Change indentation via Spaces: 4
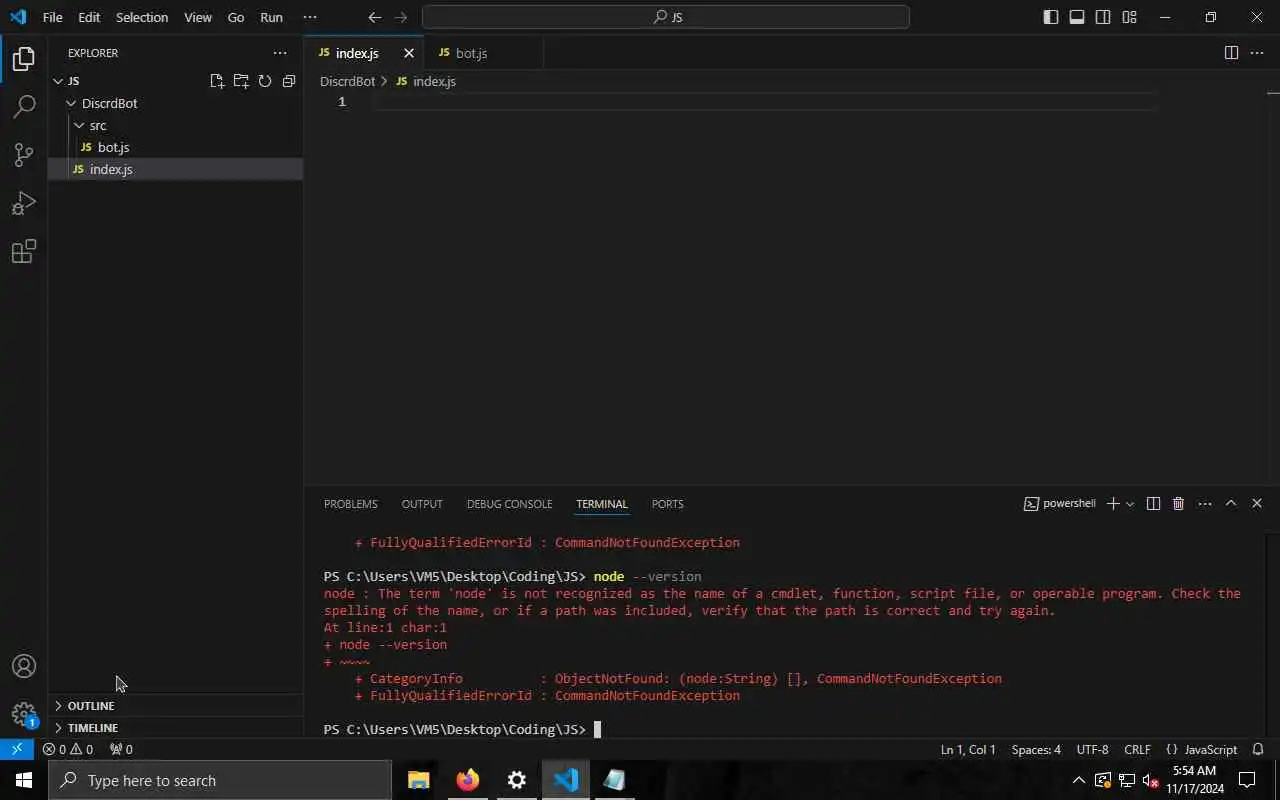This screenshot has width=1280, height=800. [1036, 749]
